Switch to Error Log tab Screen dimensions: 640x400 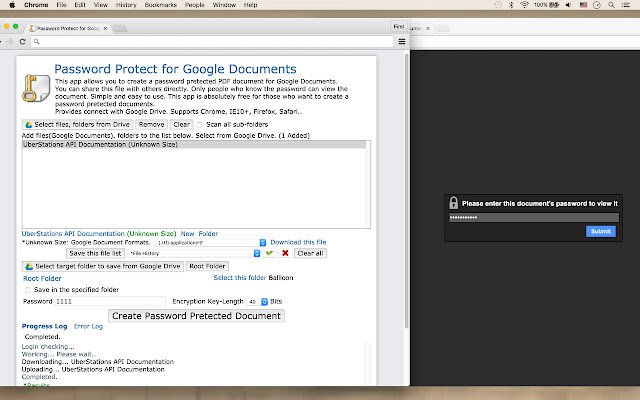88,326
